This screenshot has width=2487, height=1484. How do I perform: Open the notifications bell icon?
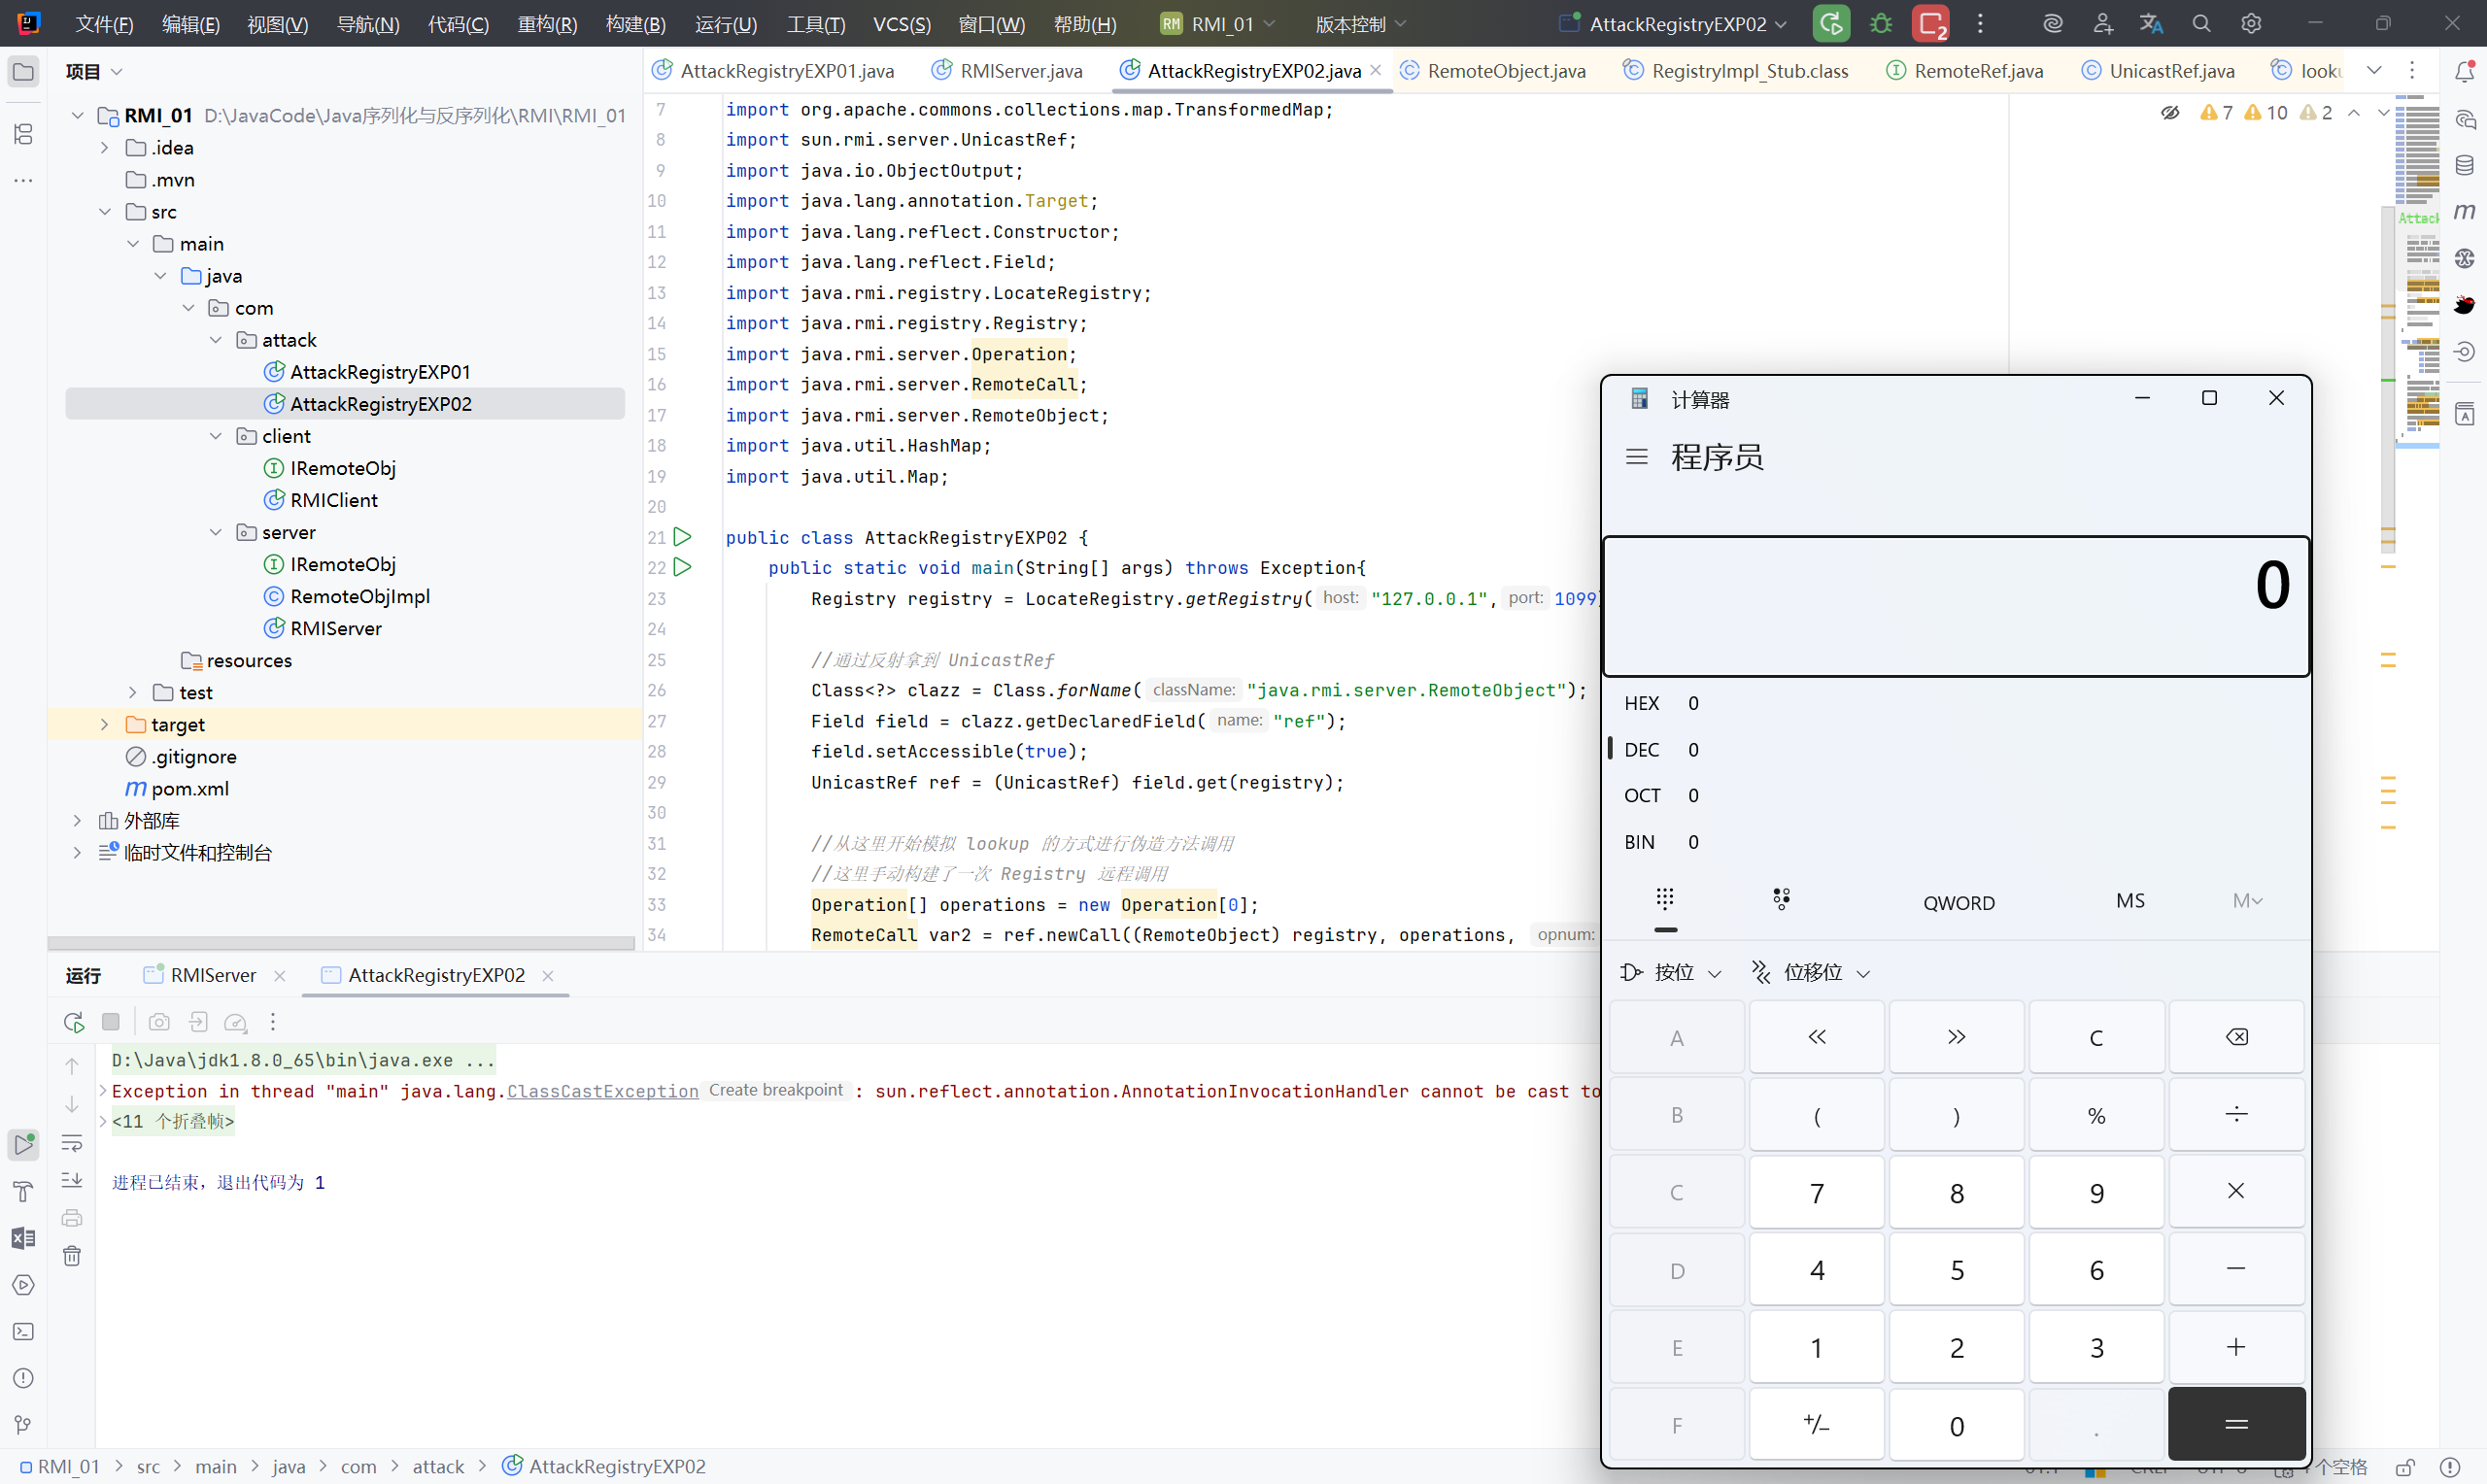(2464, 71)
